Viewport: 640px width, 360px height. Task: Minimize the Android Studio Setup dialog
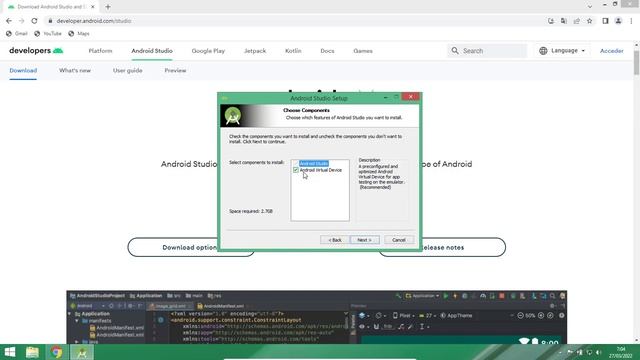(x=385, y=97)
